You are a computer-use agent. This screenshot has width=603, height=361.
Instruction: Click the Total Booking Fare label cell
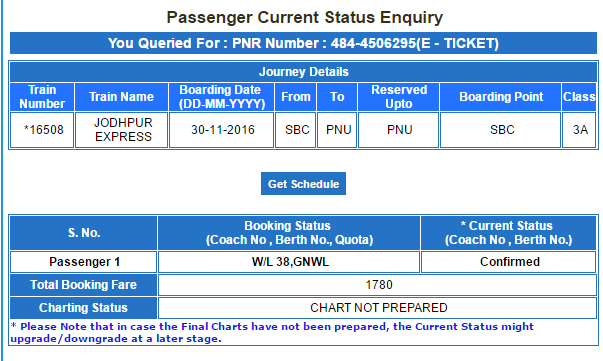coord(83,285)
